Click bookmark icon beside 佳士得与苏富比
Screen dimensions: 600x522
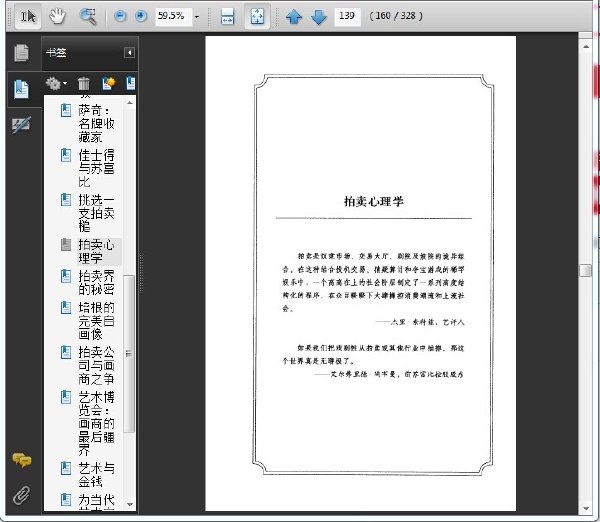[x=66, y=155]
